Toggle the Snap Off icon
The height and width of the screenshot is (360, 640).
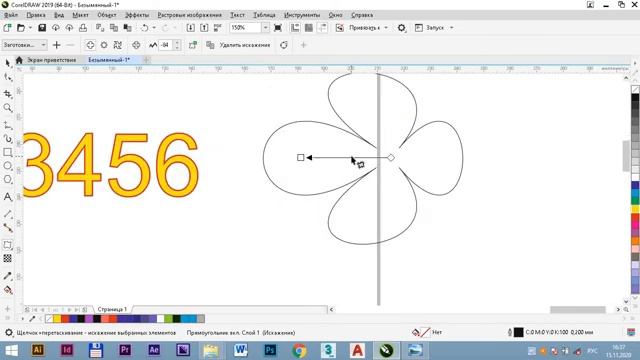pyautogui.click(x=340, y=28)
